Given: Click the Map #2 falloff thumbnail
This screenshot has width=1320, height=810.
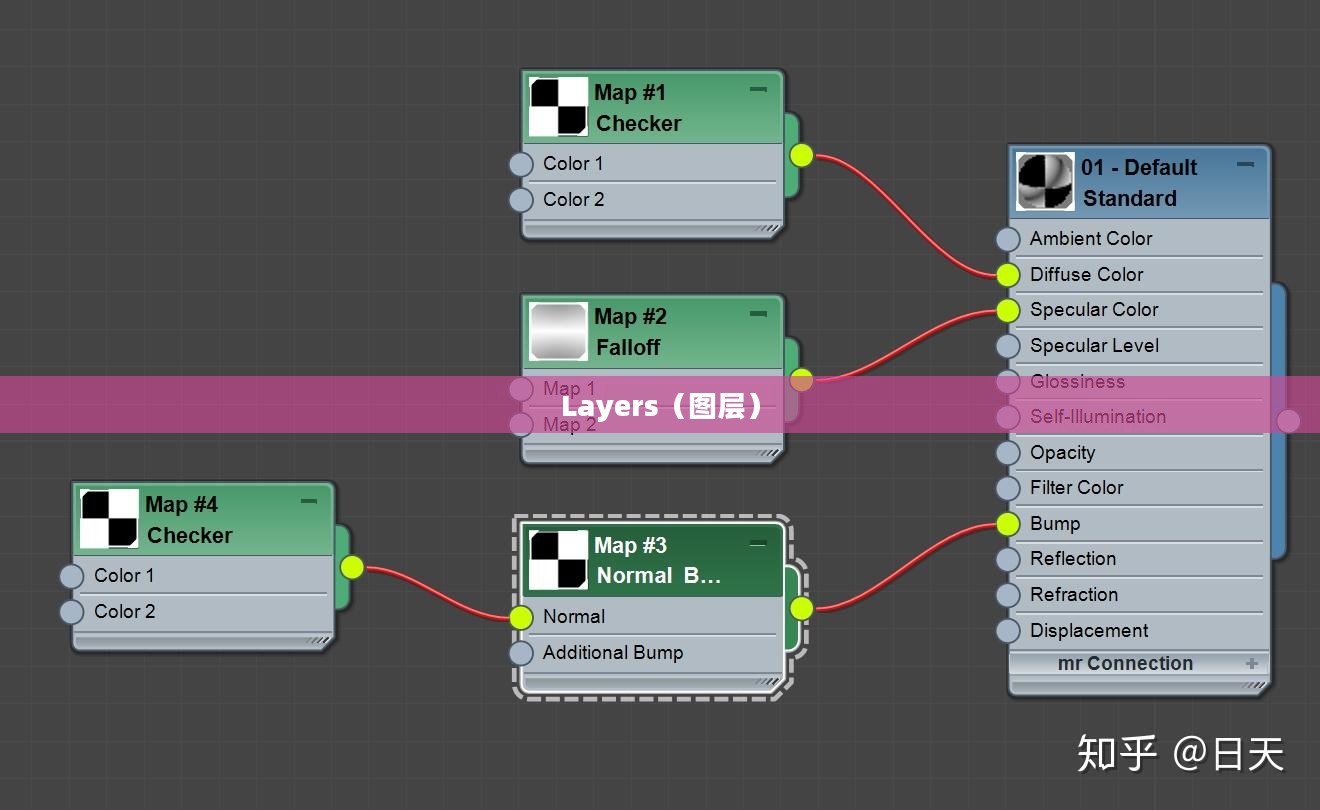Looking at the screenshot, I should 558,331.
